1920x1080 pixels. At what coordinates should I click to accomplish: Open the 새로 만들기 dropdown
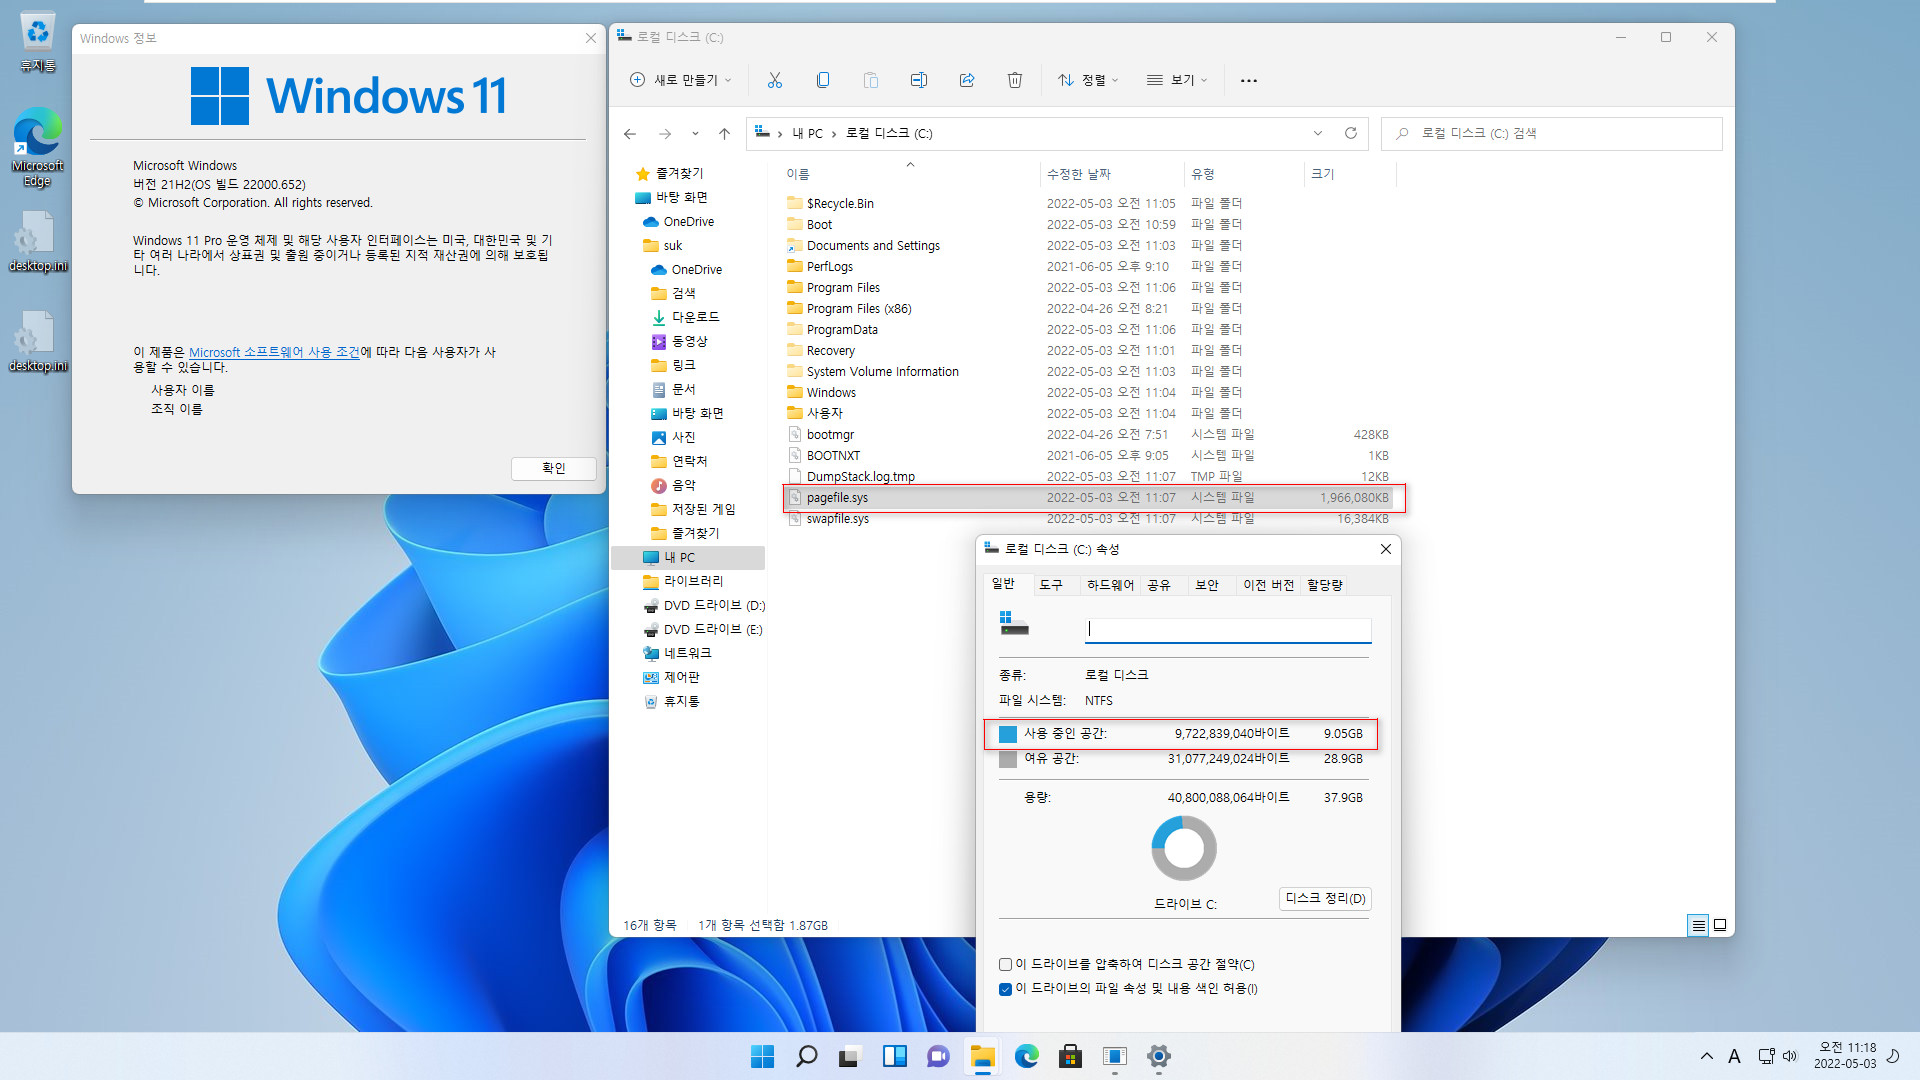(x=681, y=80)
